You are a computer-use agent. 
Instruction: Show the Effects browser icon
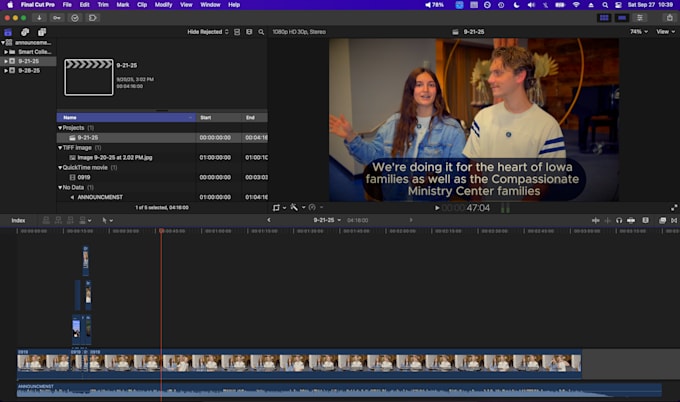point(662,220)
